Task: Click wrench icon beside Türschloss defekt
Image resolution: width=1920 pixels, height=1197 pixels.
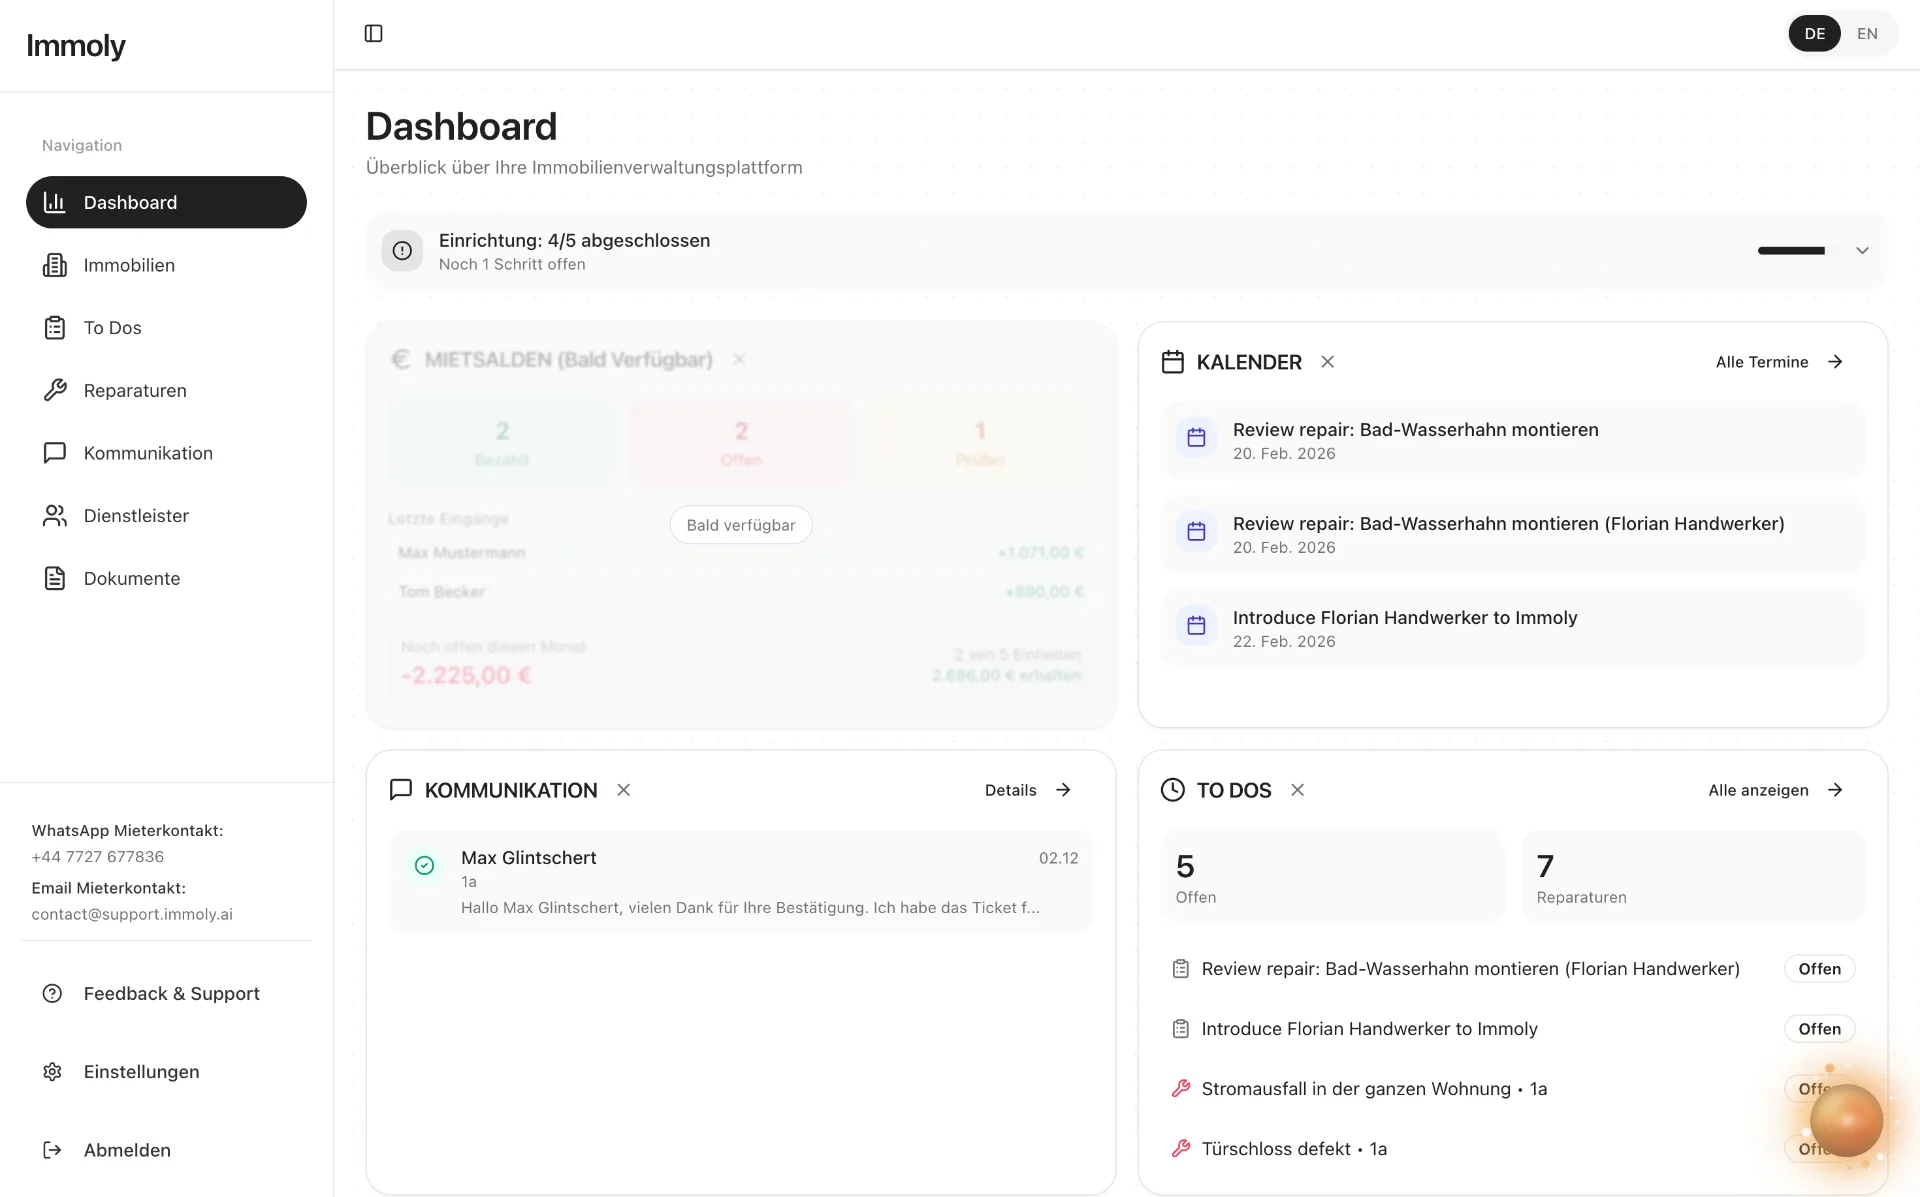Action: tap(1181, 1149)
